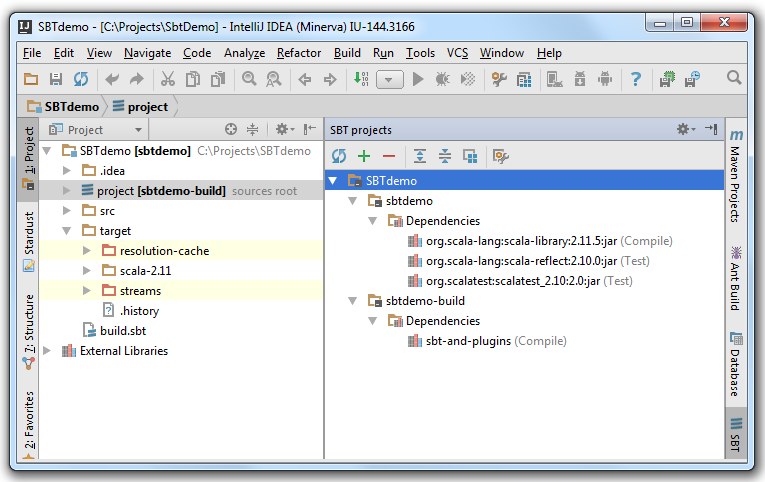Collapse the target folder
Image resolution: width=765 pixels, height=482 pixels.
67,231
